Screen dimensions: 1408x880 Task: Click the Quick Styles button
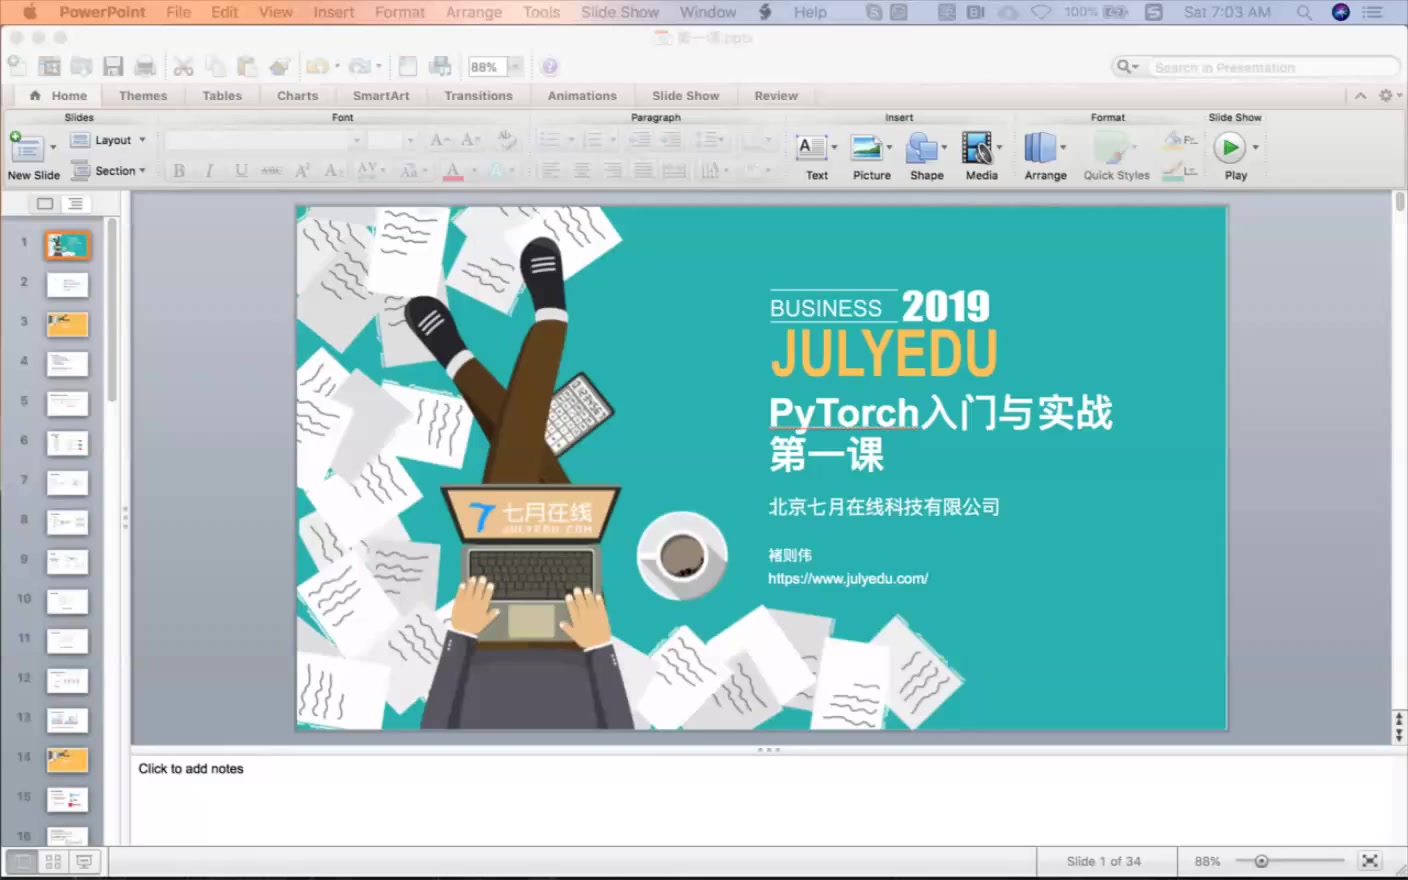click(1116, 155)
